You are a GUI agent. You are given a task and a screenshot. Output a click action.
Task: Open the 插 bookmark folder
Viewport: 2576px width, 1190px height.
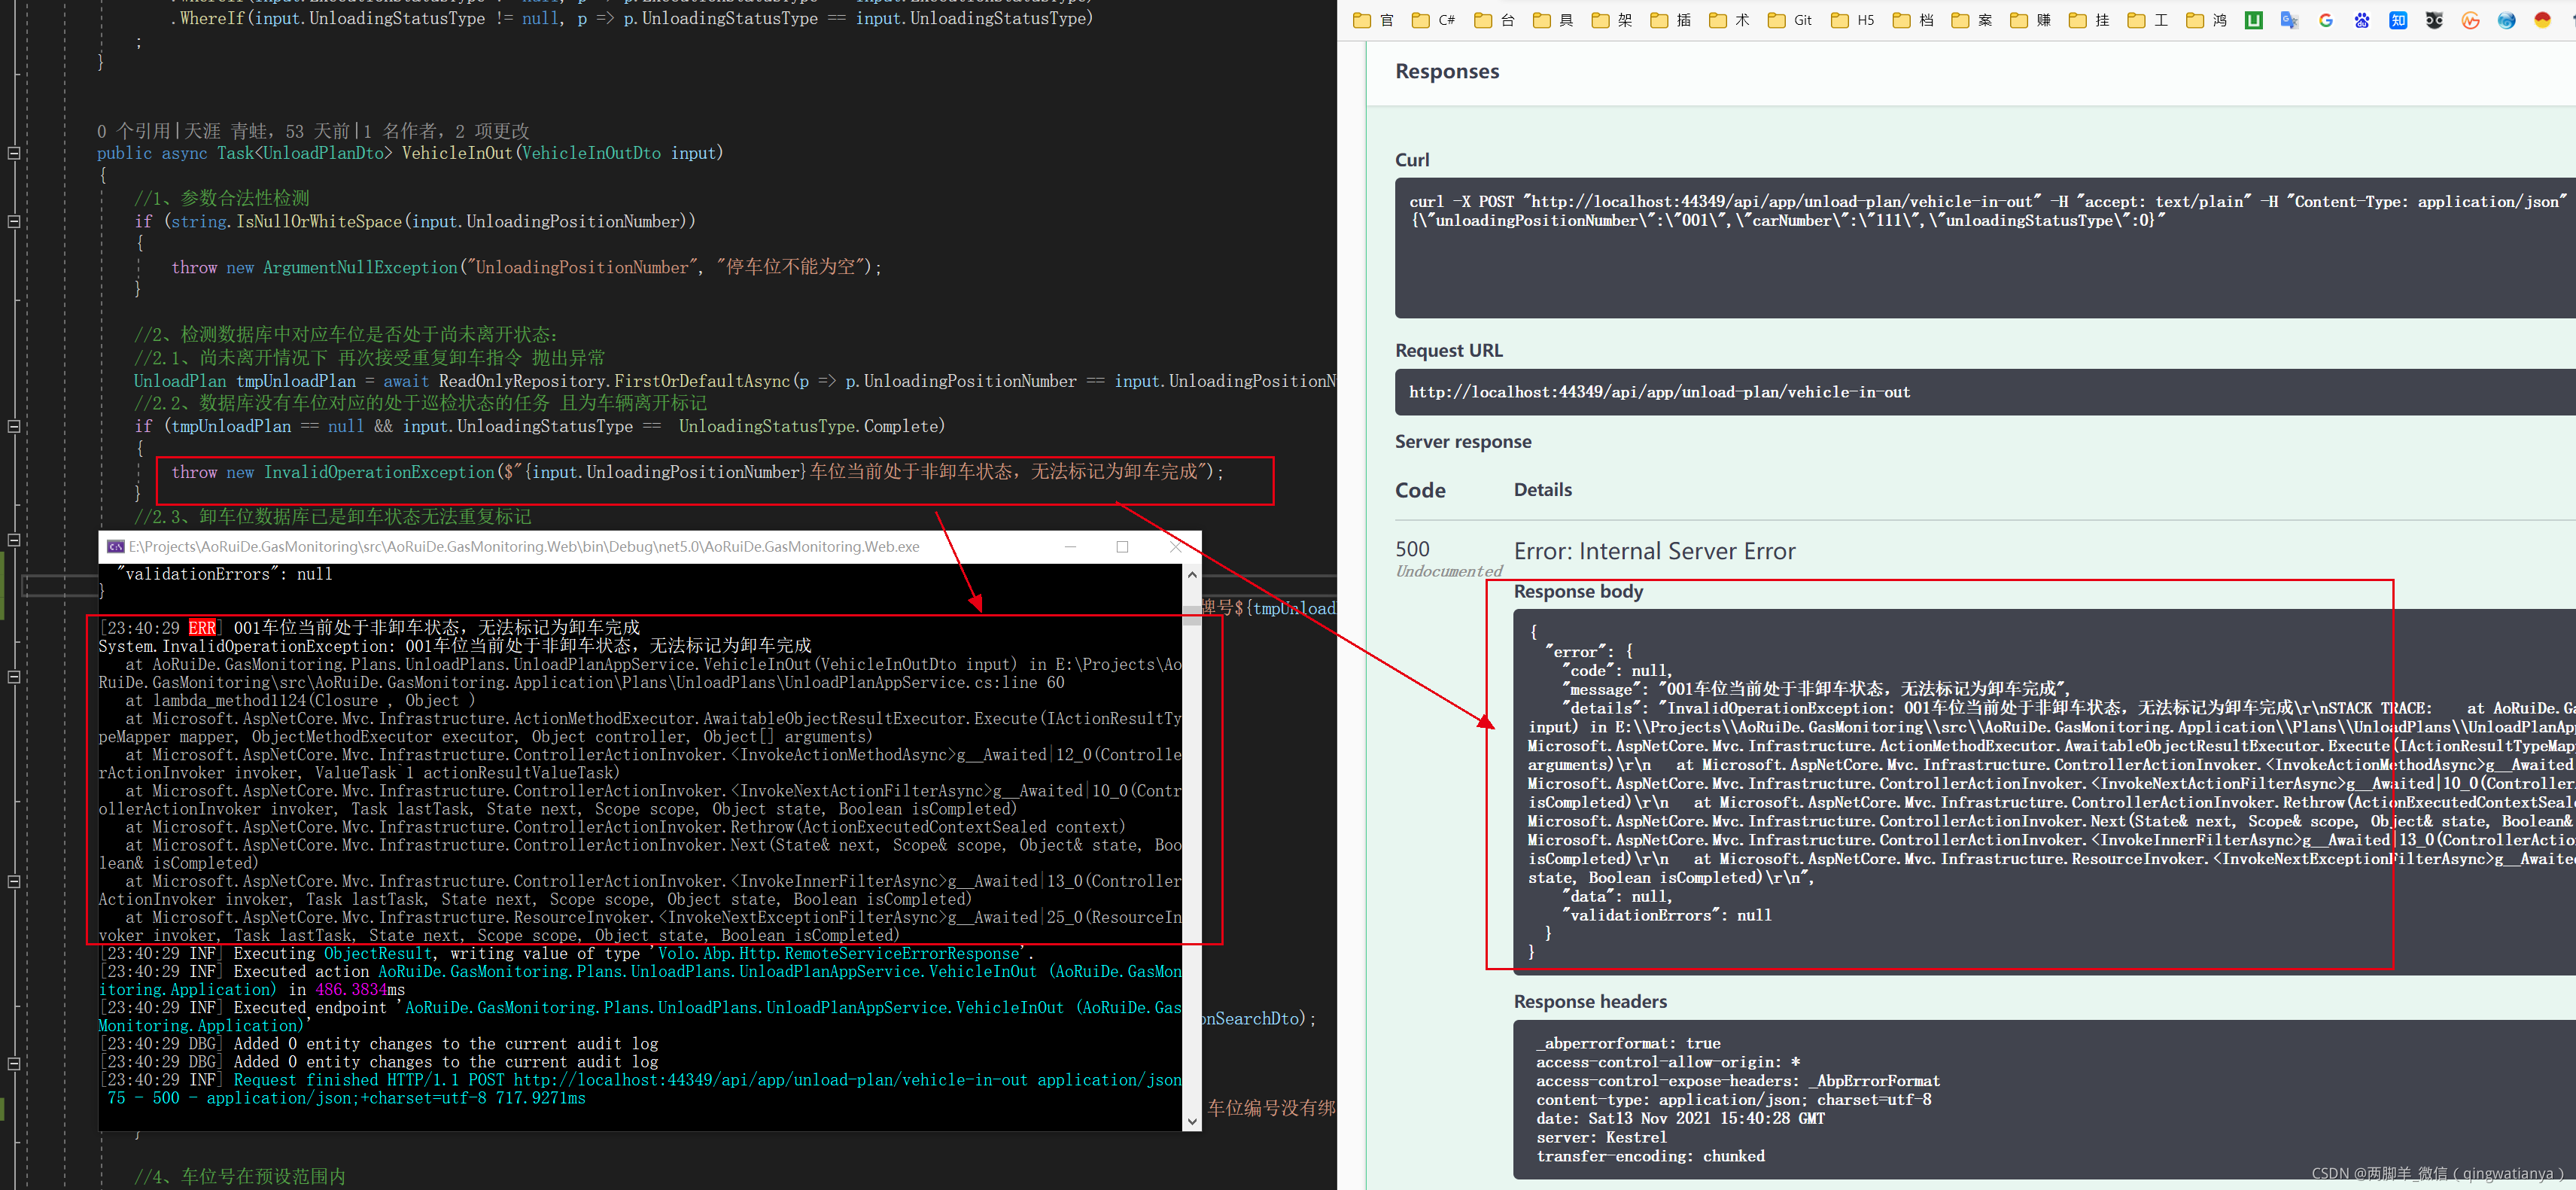click(x=1671, y=20)
